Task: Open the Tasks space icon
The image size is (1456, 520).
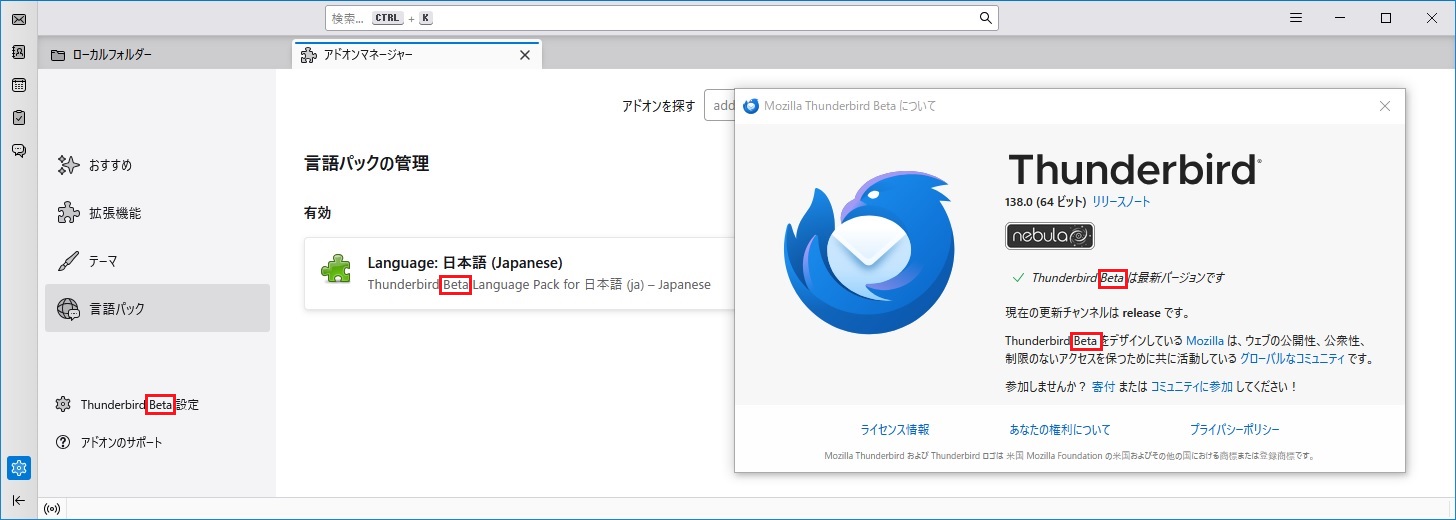Action: pos(18,118)
